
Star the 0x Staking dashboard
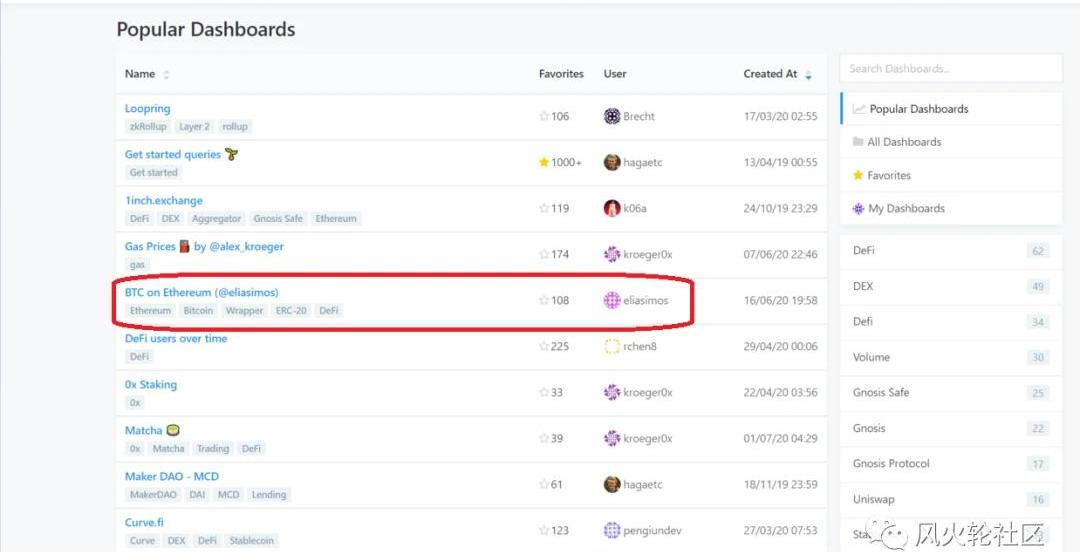coord(544,392)
